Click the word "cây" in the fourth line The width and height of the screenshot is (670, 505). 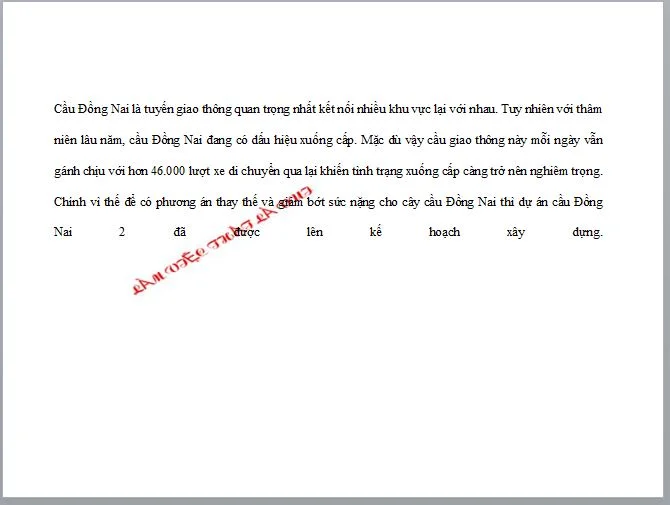coord(411,203)
